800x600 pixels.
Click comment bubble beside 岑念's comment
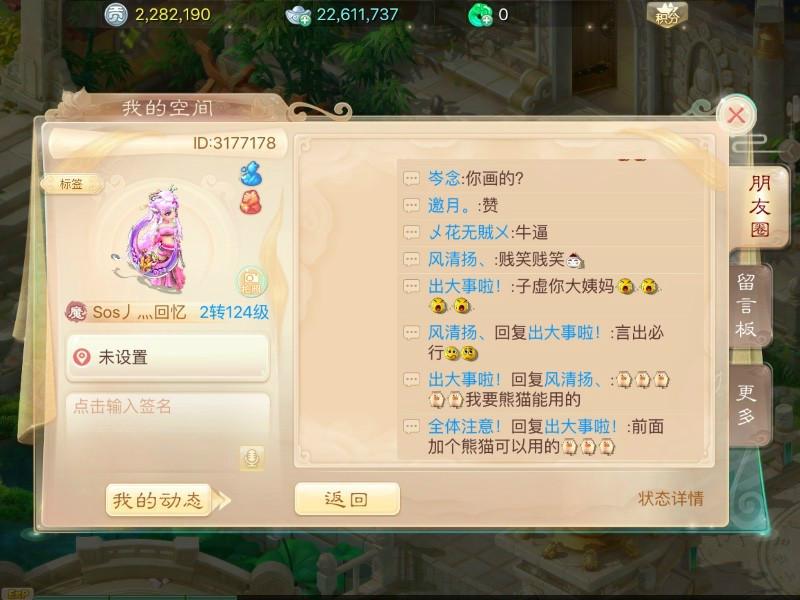[411, 179]
